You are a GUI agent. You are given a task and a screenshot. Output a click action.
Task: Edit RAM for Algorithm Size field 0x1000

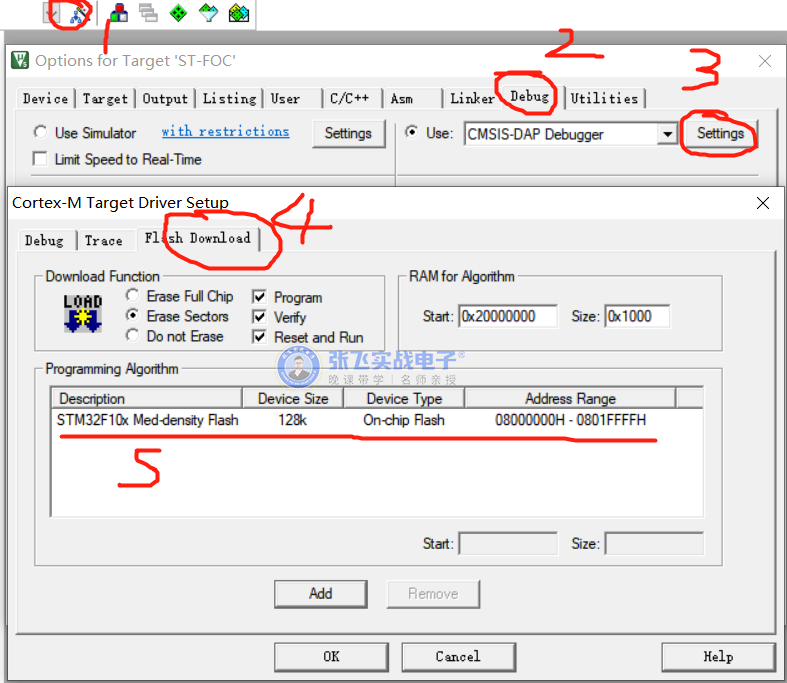[x=637, y=316]
